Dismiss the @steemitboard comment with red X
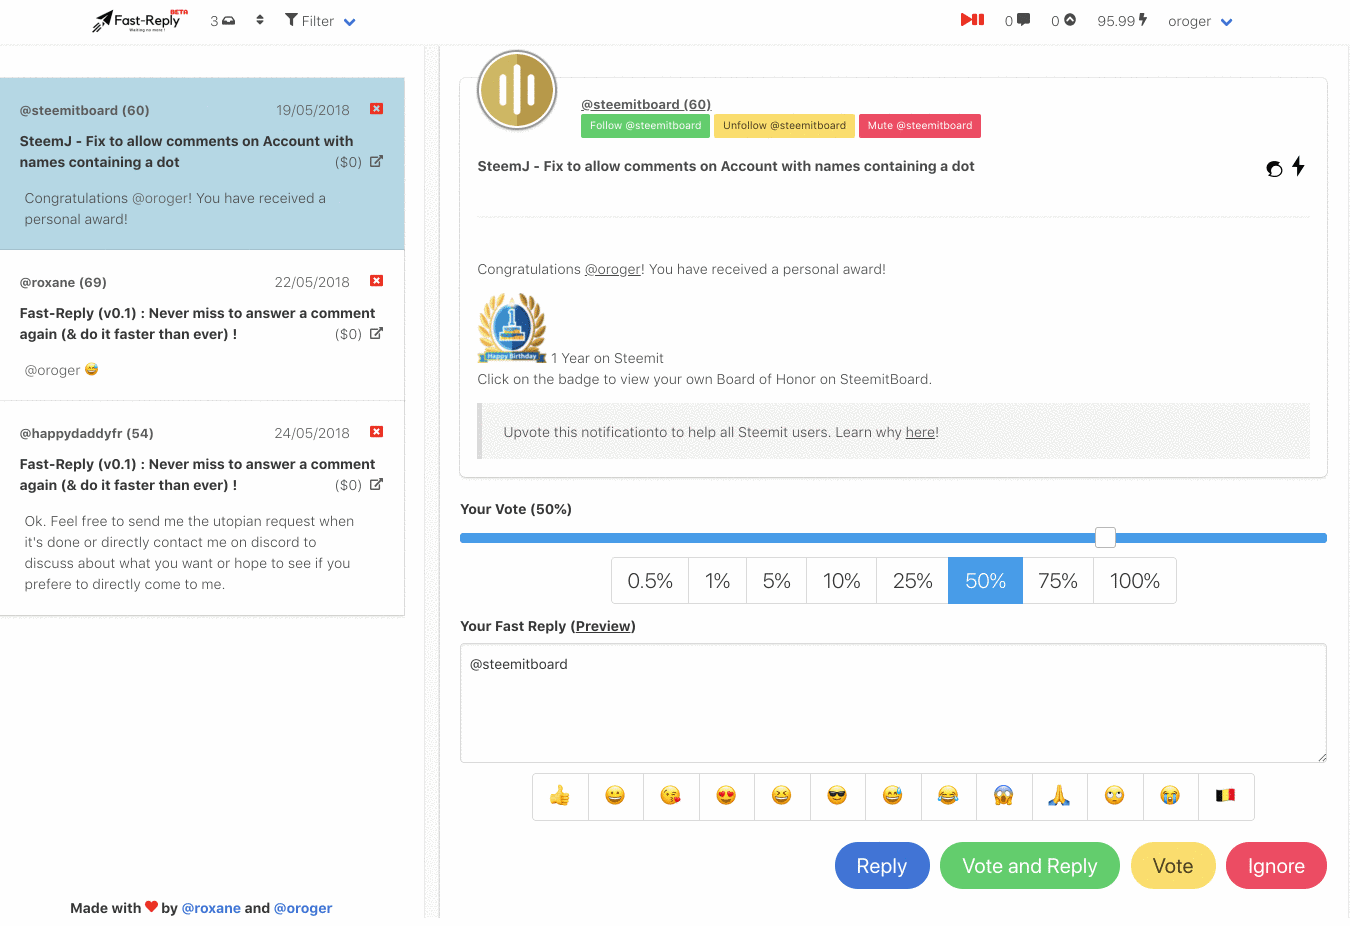The height and width of the screenshot is (926, 1350). pos(377,109)
